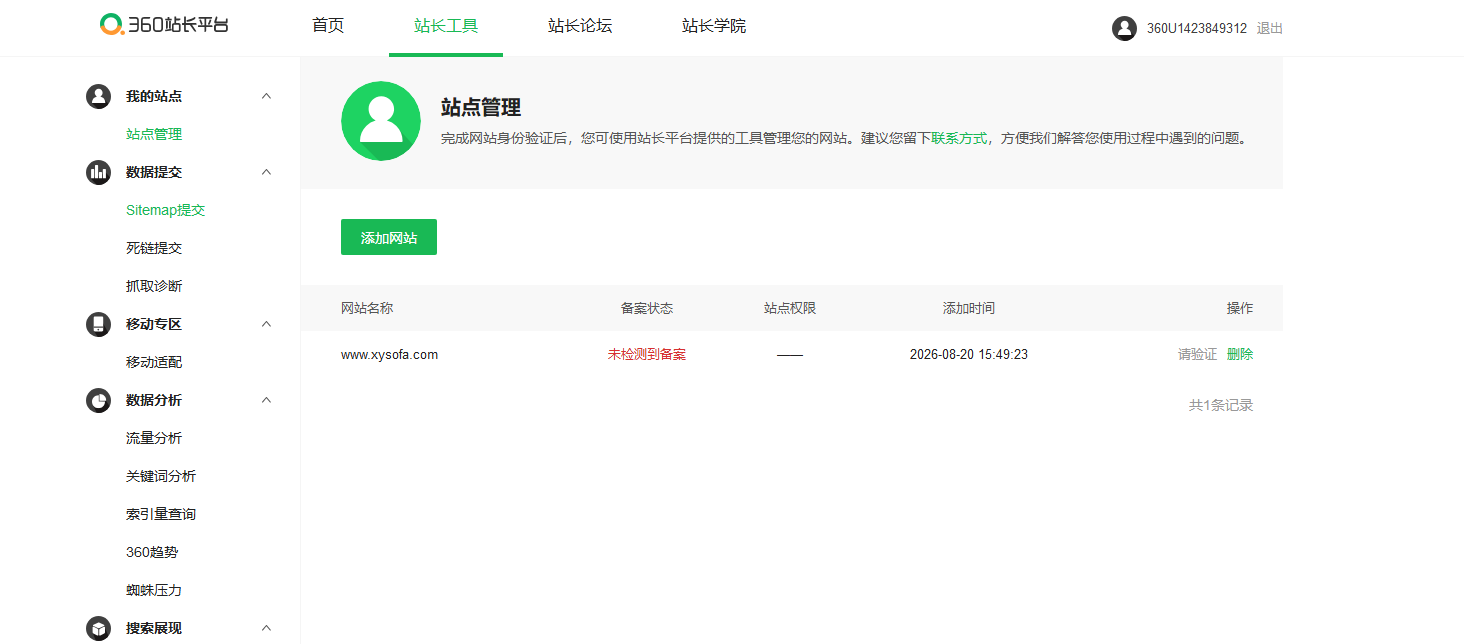Click the 联系方式 link
Viewport: 1464px width, 644px height.
[959, 138]
